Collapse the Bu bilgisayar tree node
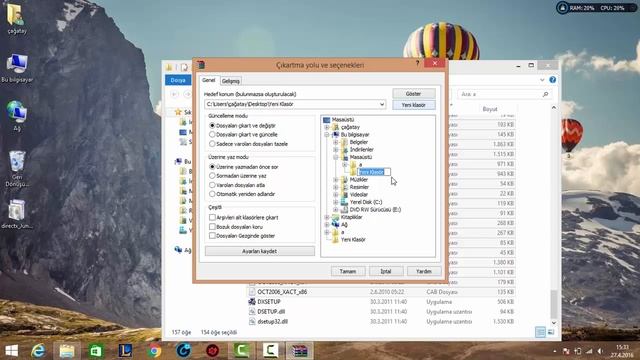The height and width of the screenshot is (360, 640). [327, 135]
